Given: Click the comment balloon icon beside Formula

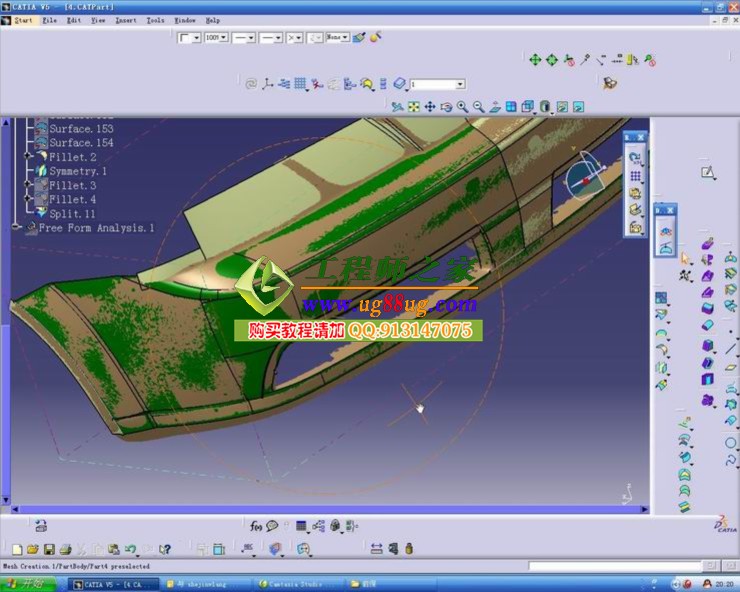Looking at the screenshot, I should tap(272, 525).
